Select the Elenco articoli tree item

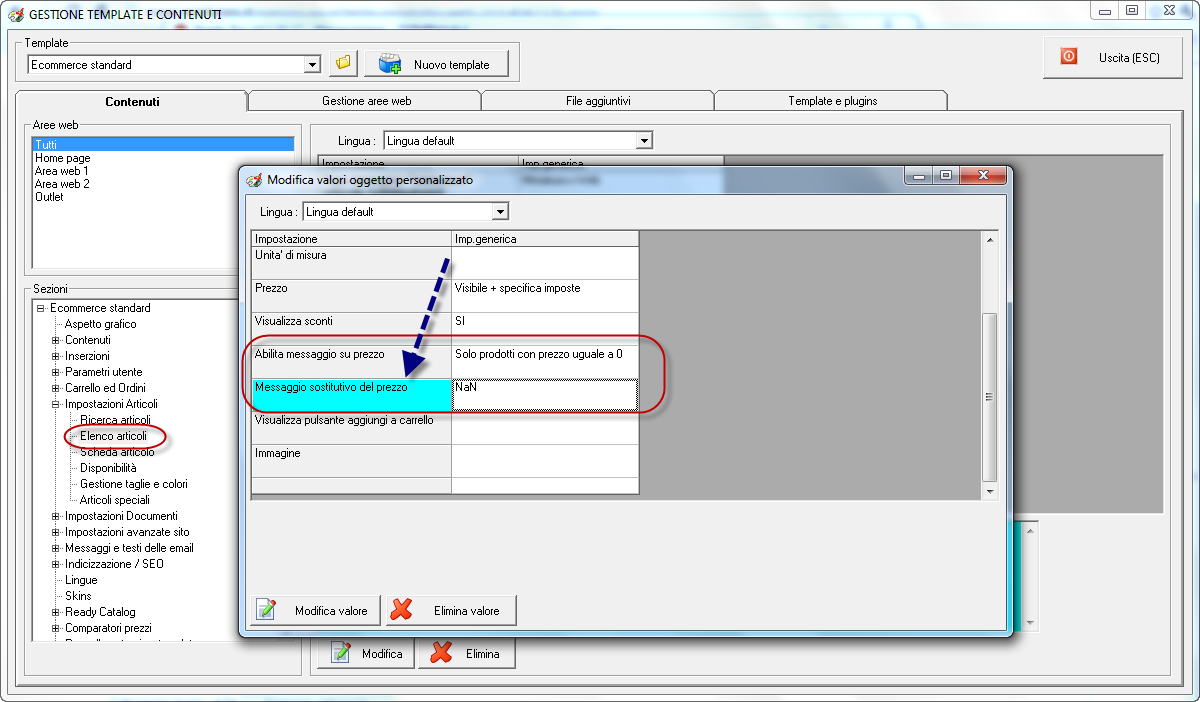pyautogui.click(x=113, y=436)
